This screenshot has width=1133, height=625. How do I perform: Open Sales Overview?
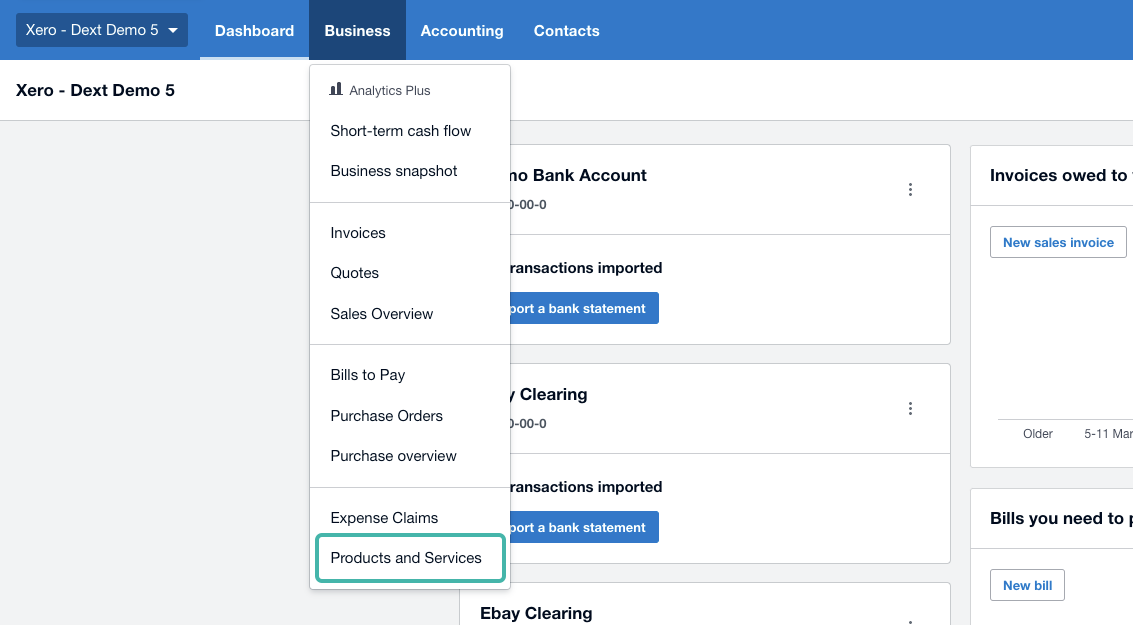point(382,314)
